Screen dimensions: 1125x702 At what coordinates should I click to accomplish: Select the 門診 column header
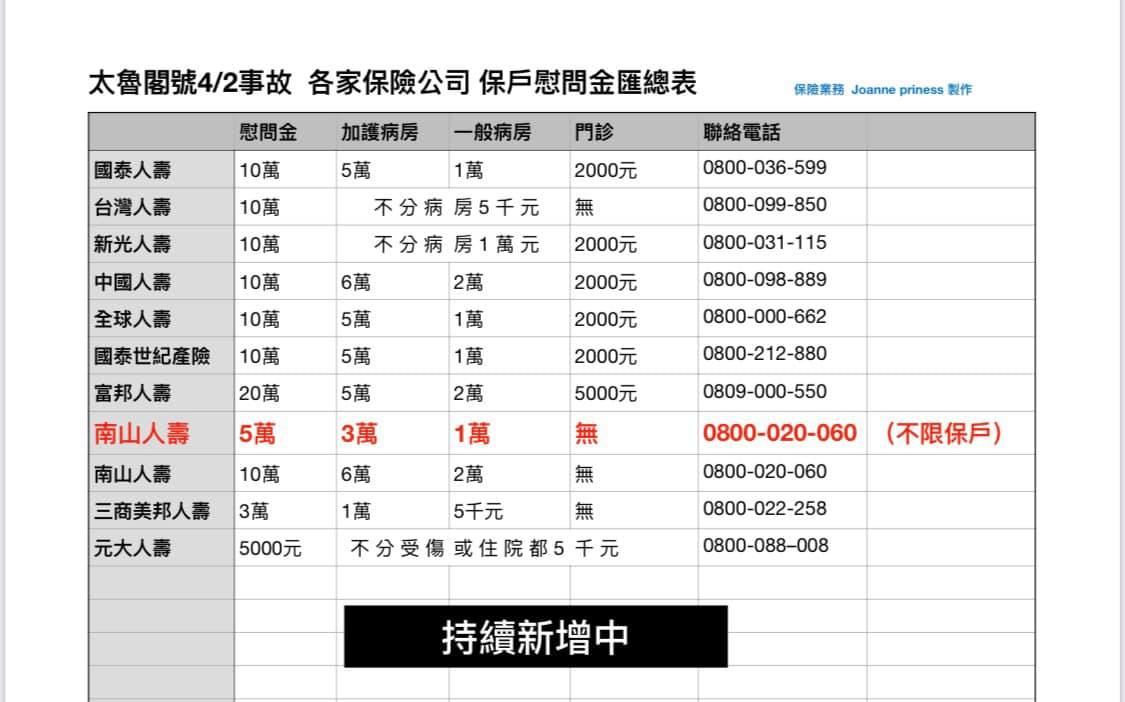pyautogui.click(x=594, y=132)
